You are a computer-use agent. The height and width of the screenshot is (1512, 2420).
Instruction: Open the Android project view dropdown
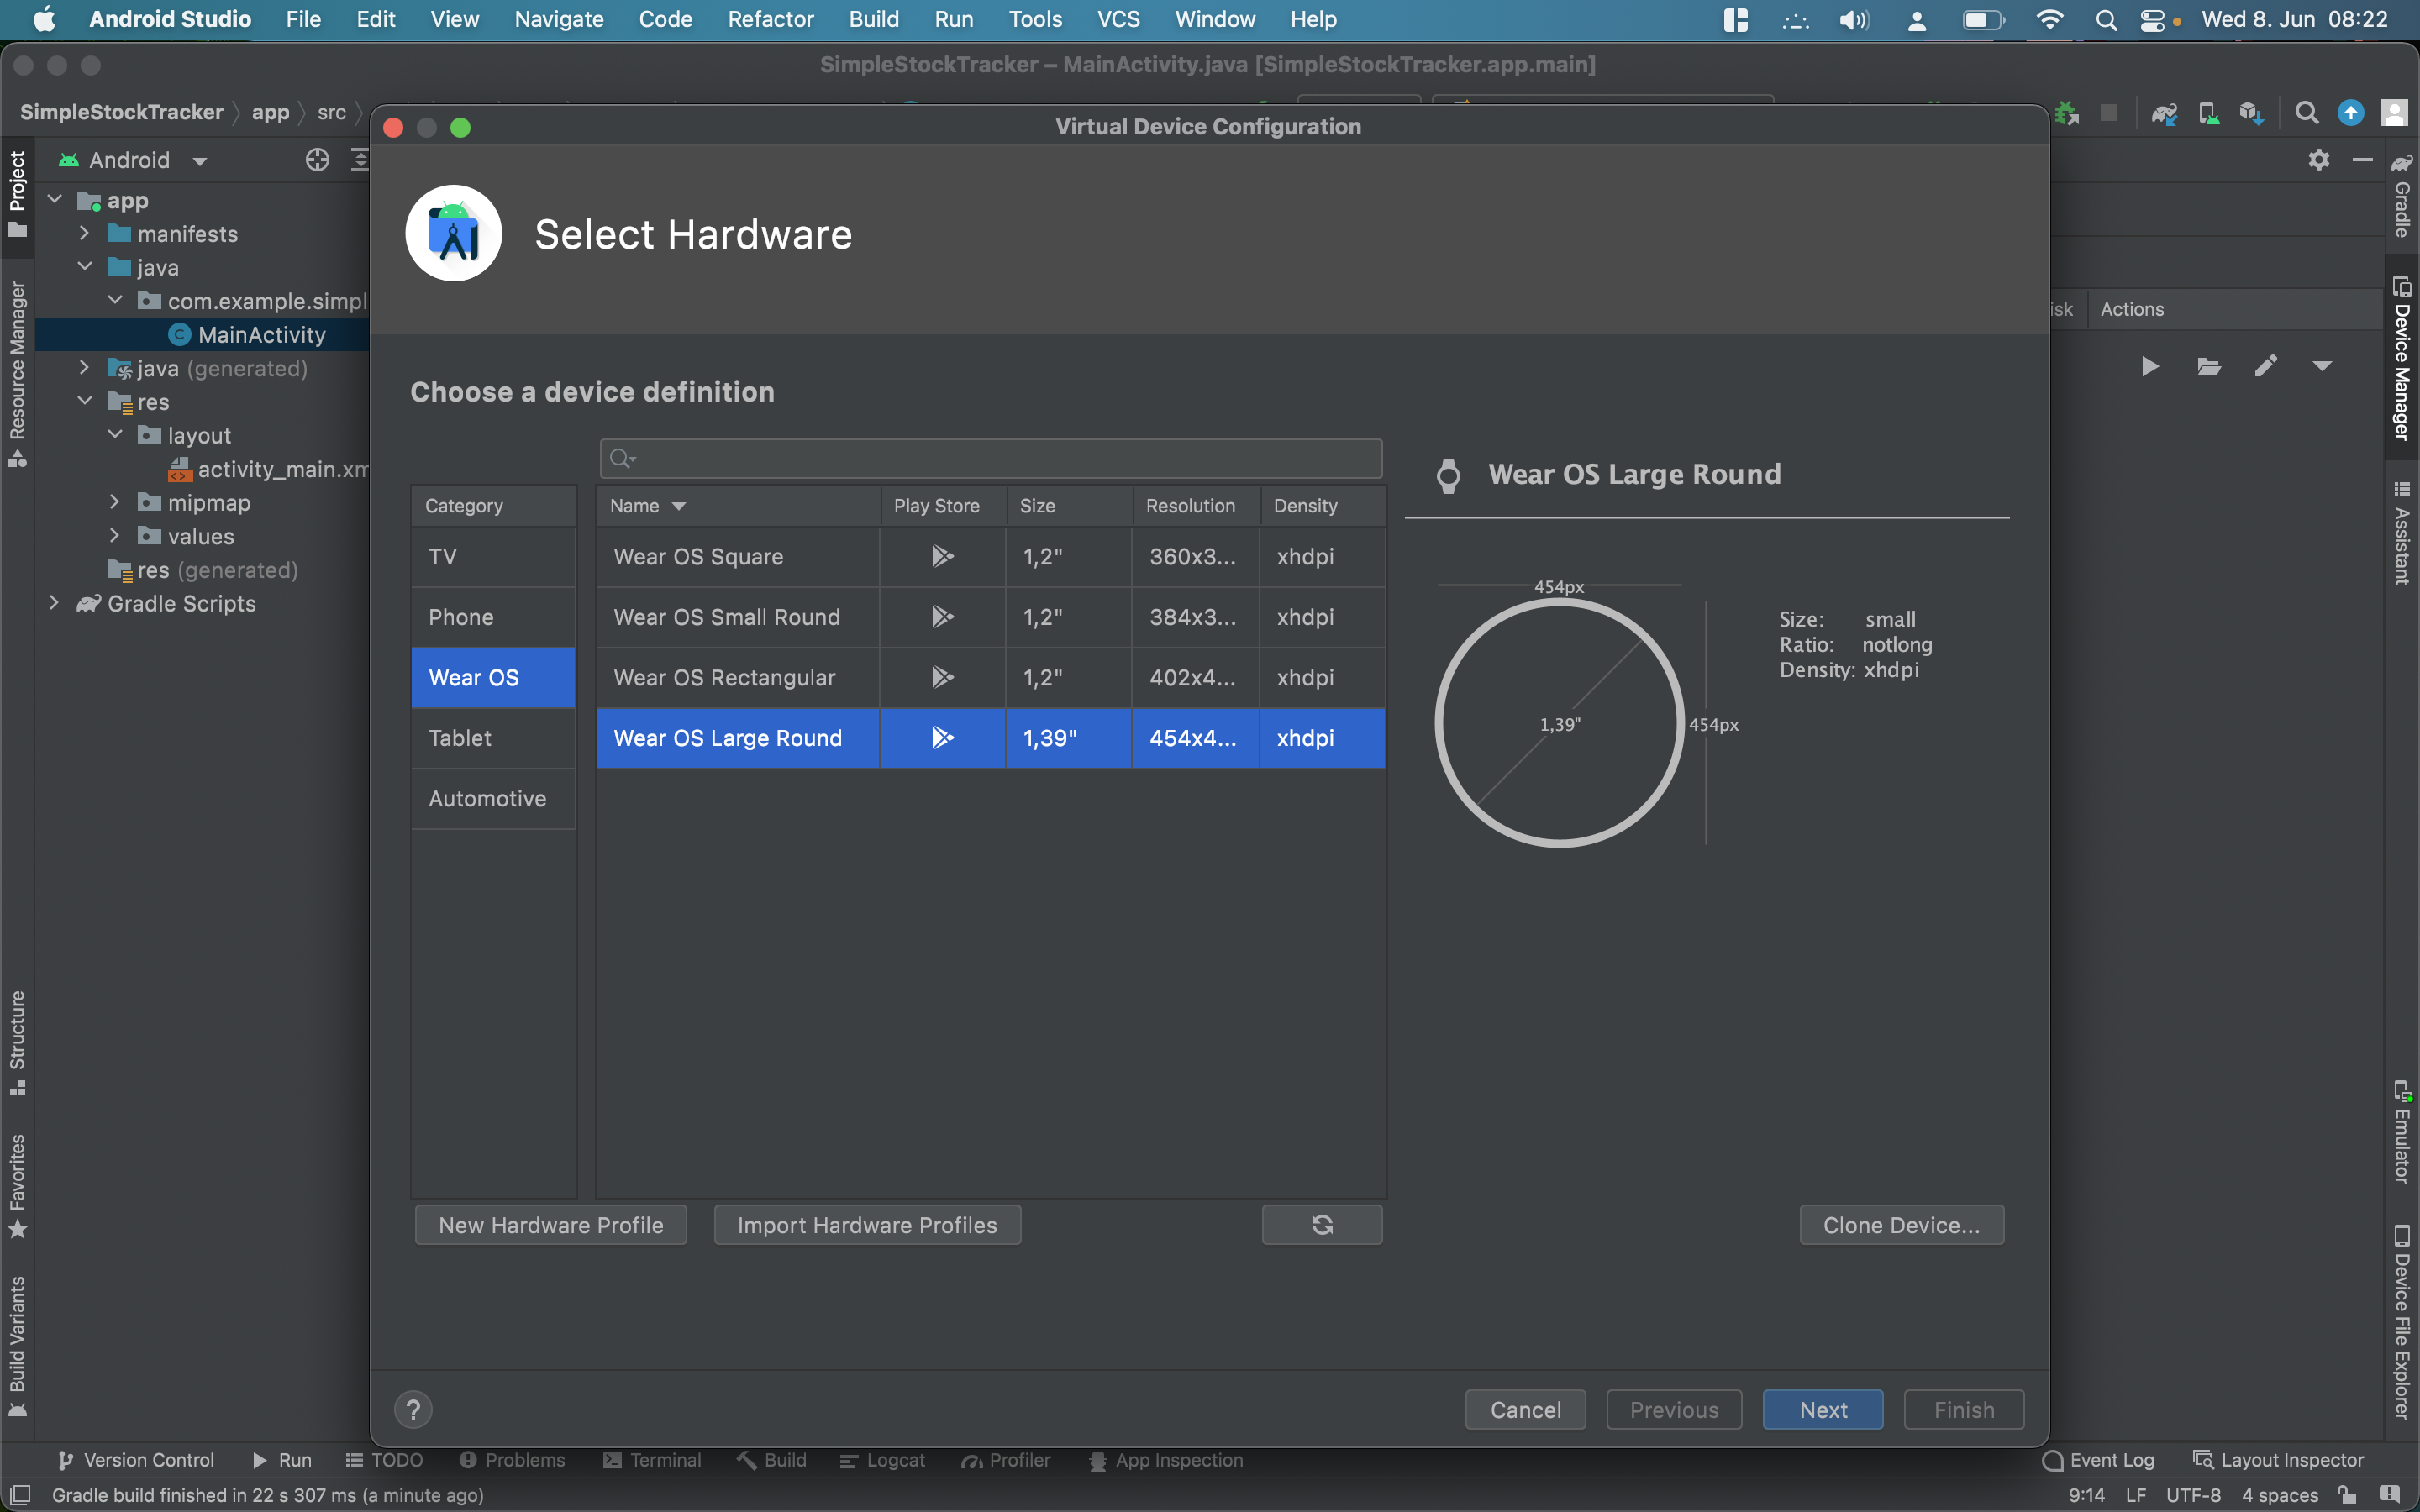coord(199,161)
